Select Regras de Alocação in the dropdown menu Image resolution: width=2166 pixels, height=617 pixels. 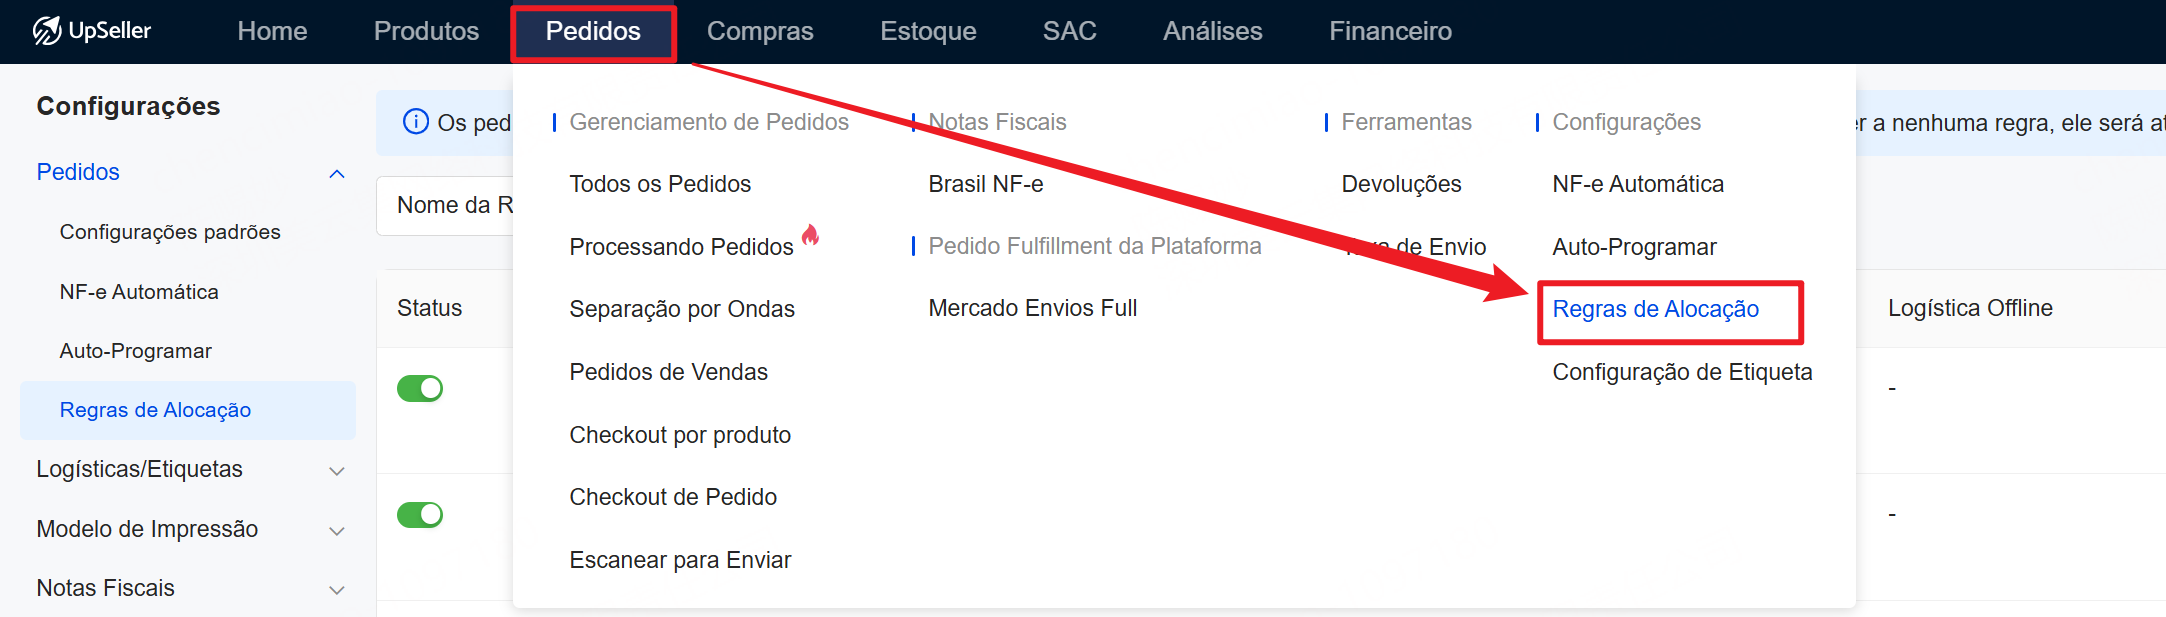(1655, 309)
